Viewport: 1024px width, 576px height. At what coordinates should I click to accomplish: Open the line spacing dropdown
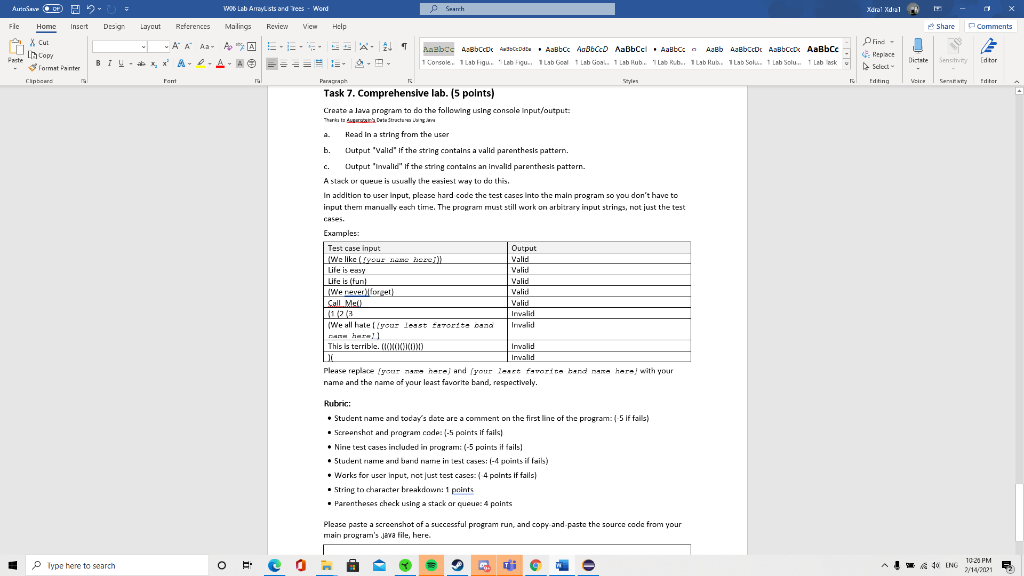click(x=344, y=64)
